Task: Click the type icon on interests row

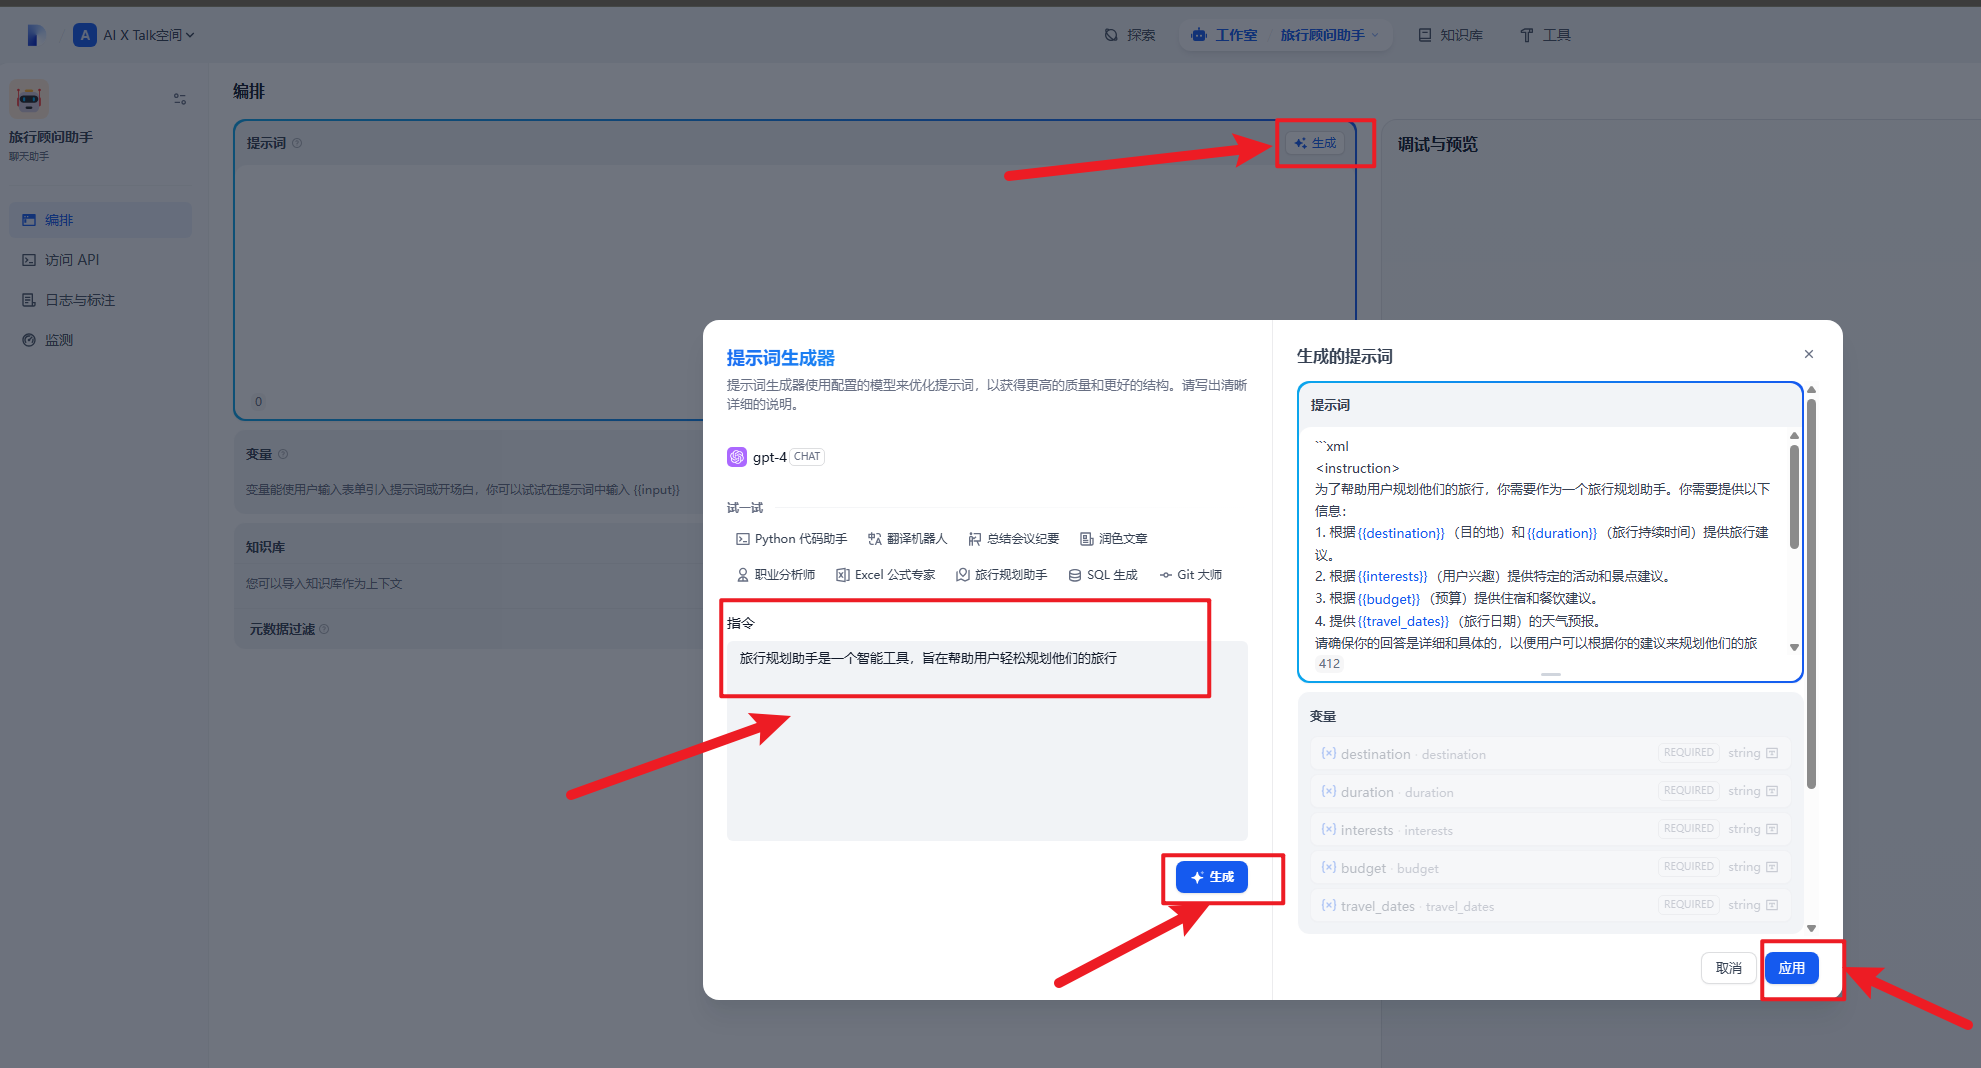Action: 1772,829
